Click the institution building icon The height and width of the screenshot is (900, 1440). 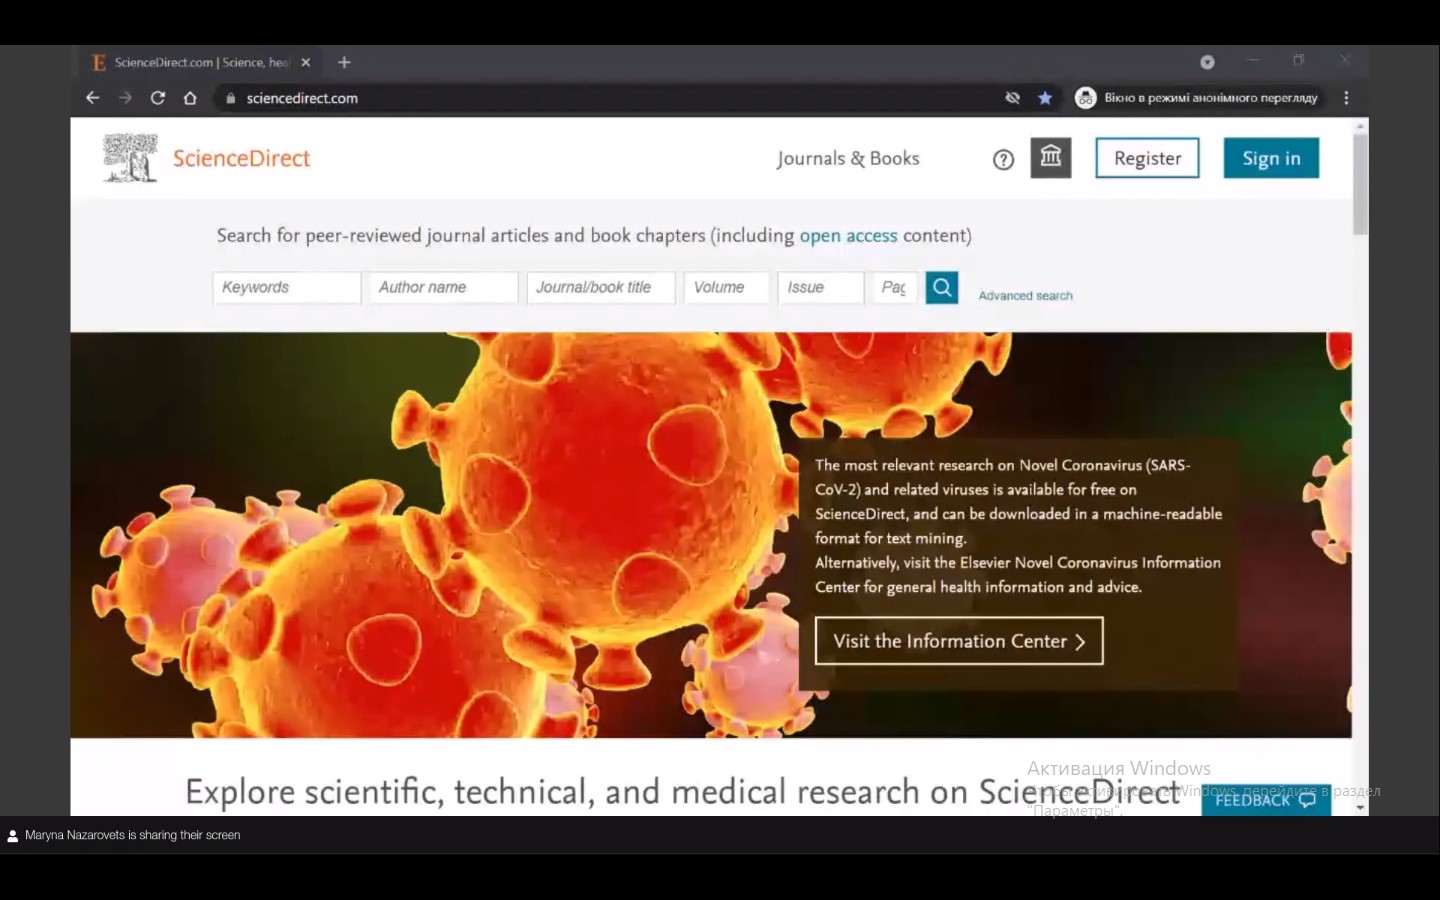point(1051,157)
